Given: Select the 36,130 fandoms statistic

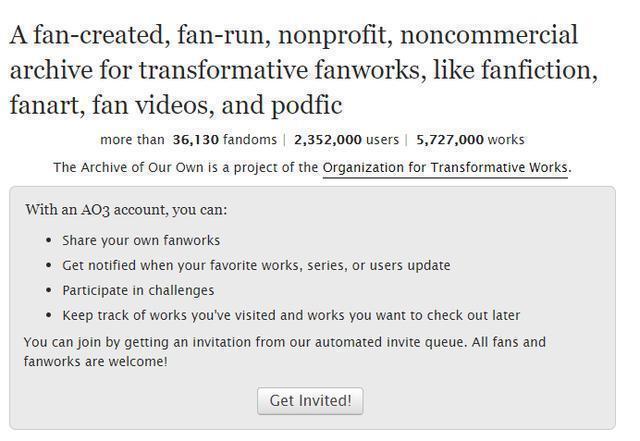Looking at the screenshot, I should (220, 140).
